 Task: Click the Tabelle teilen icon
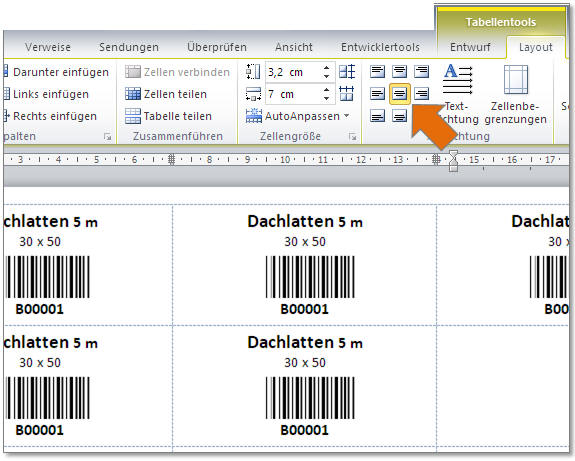click(132, 116)
